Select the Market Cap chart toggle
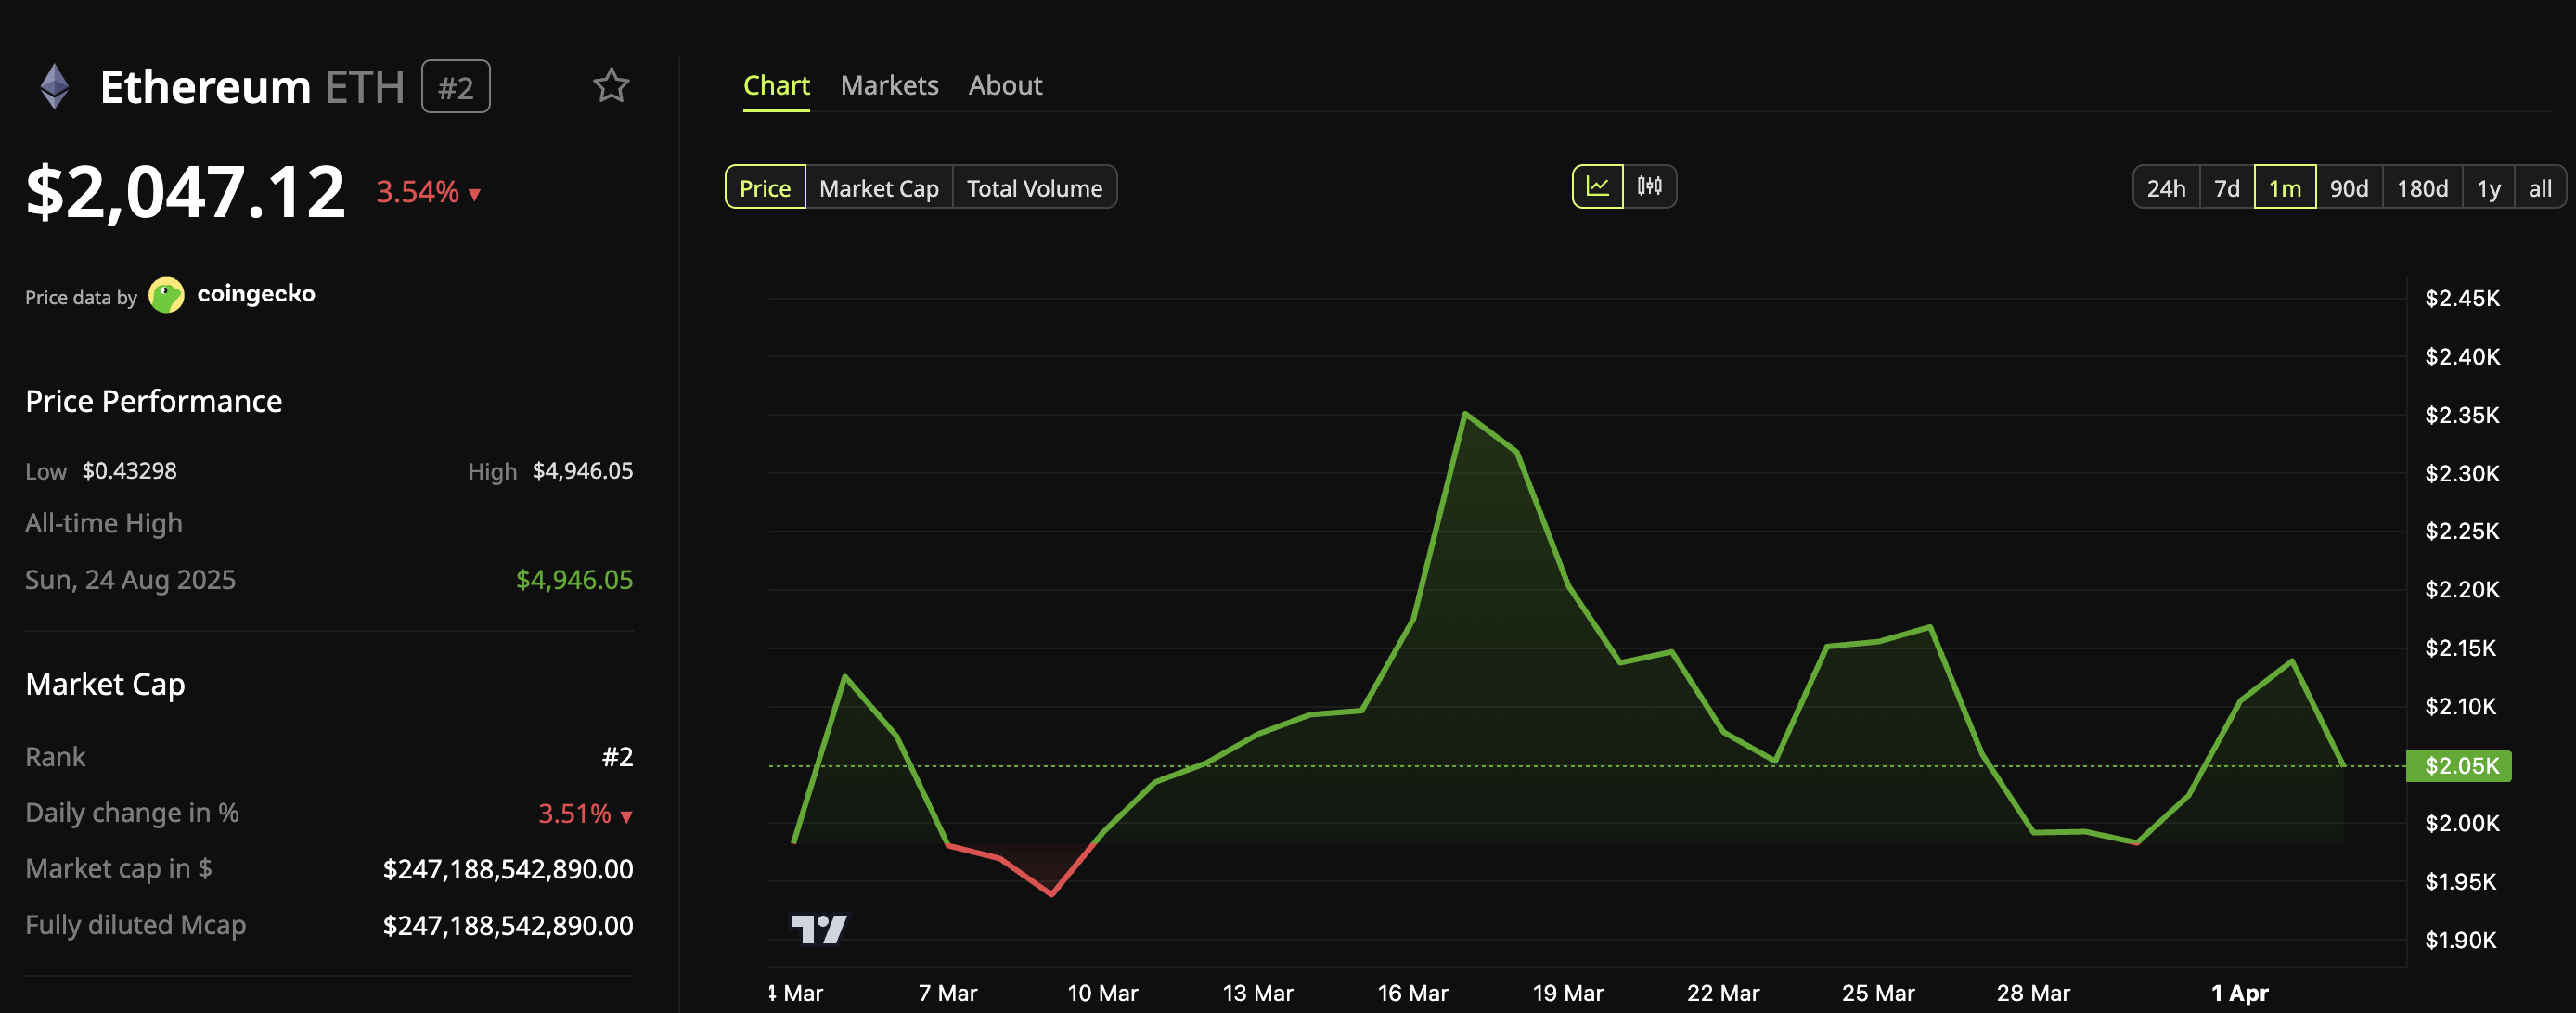Viewport: 2576px width, 1013px height. click(x=878, y=188)
